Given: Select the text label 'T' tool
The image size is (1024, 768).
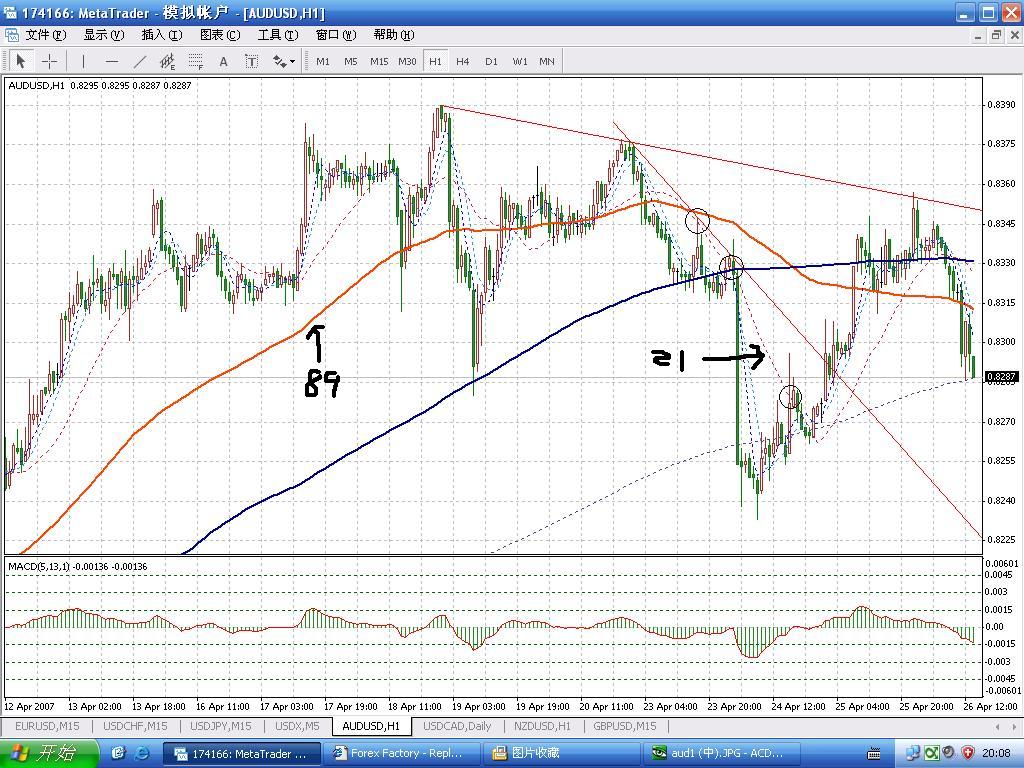Looking at the screenshot, I should pos(251,61).
